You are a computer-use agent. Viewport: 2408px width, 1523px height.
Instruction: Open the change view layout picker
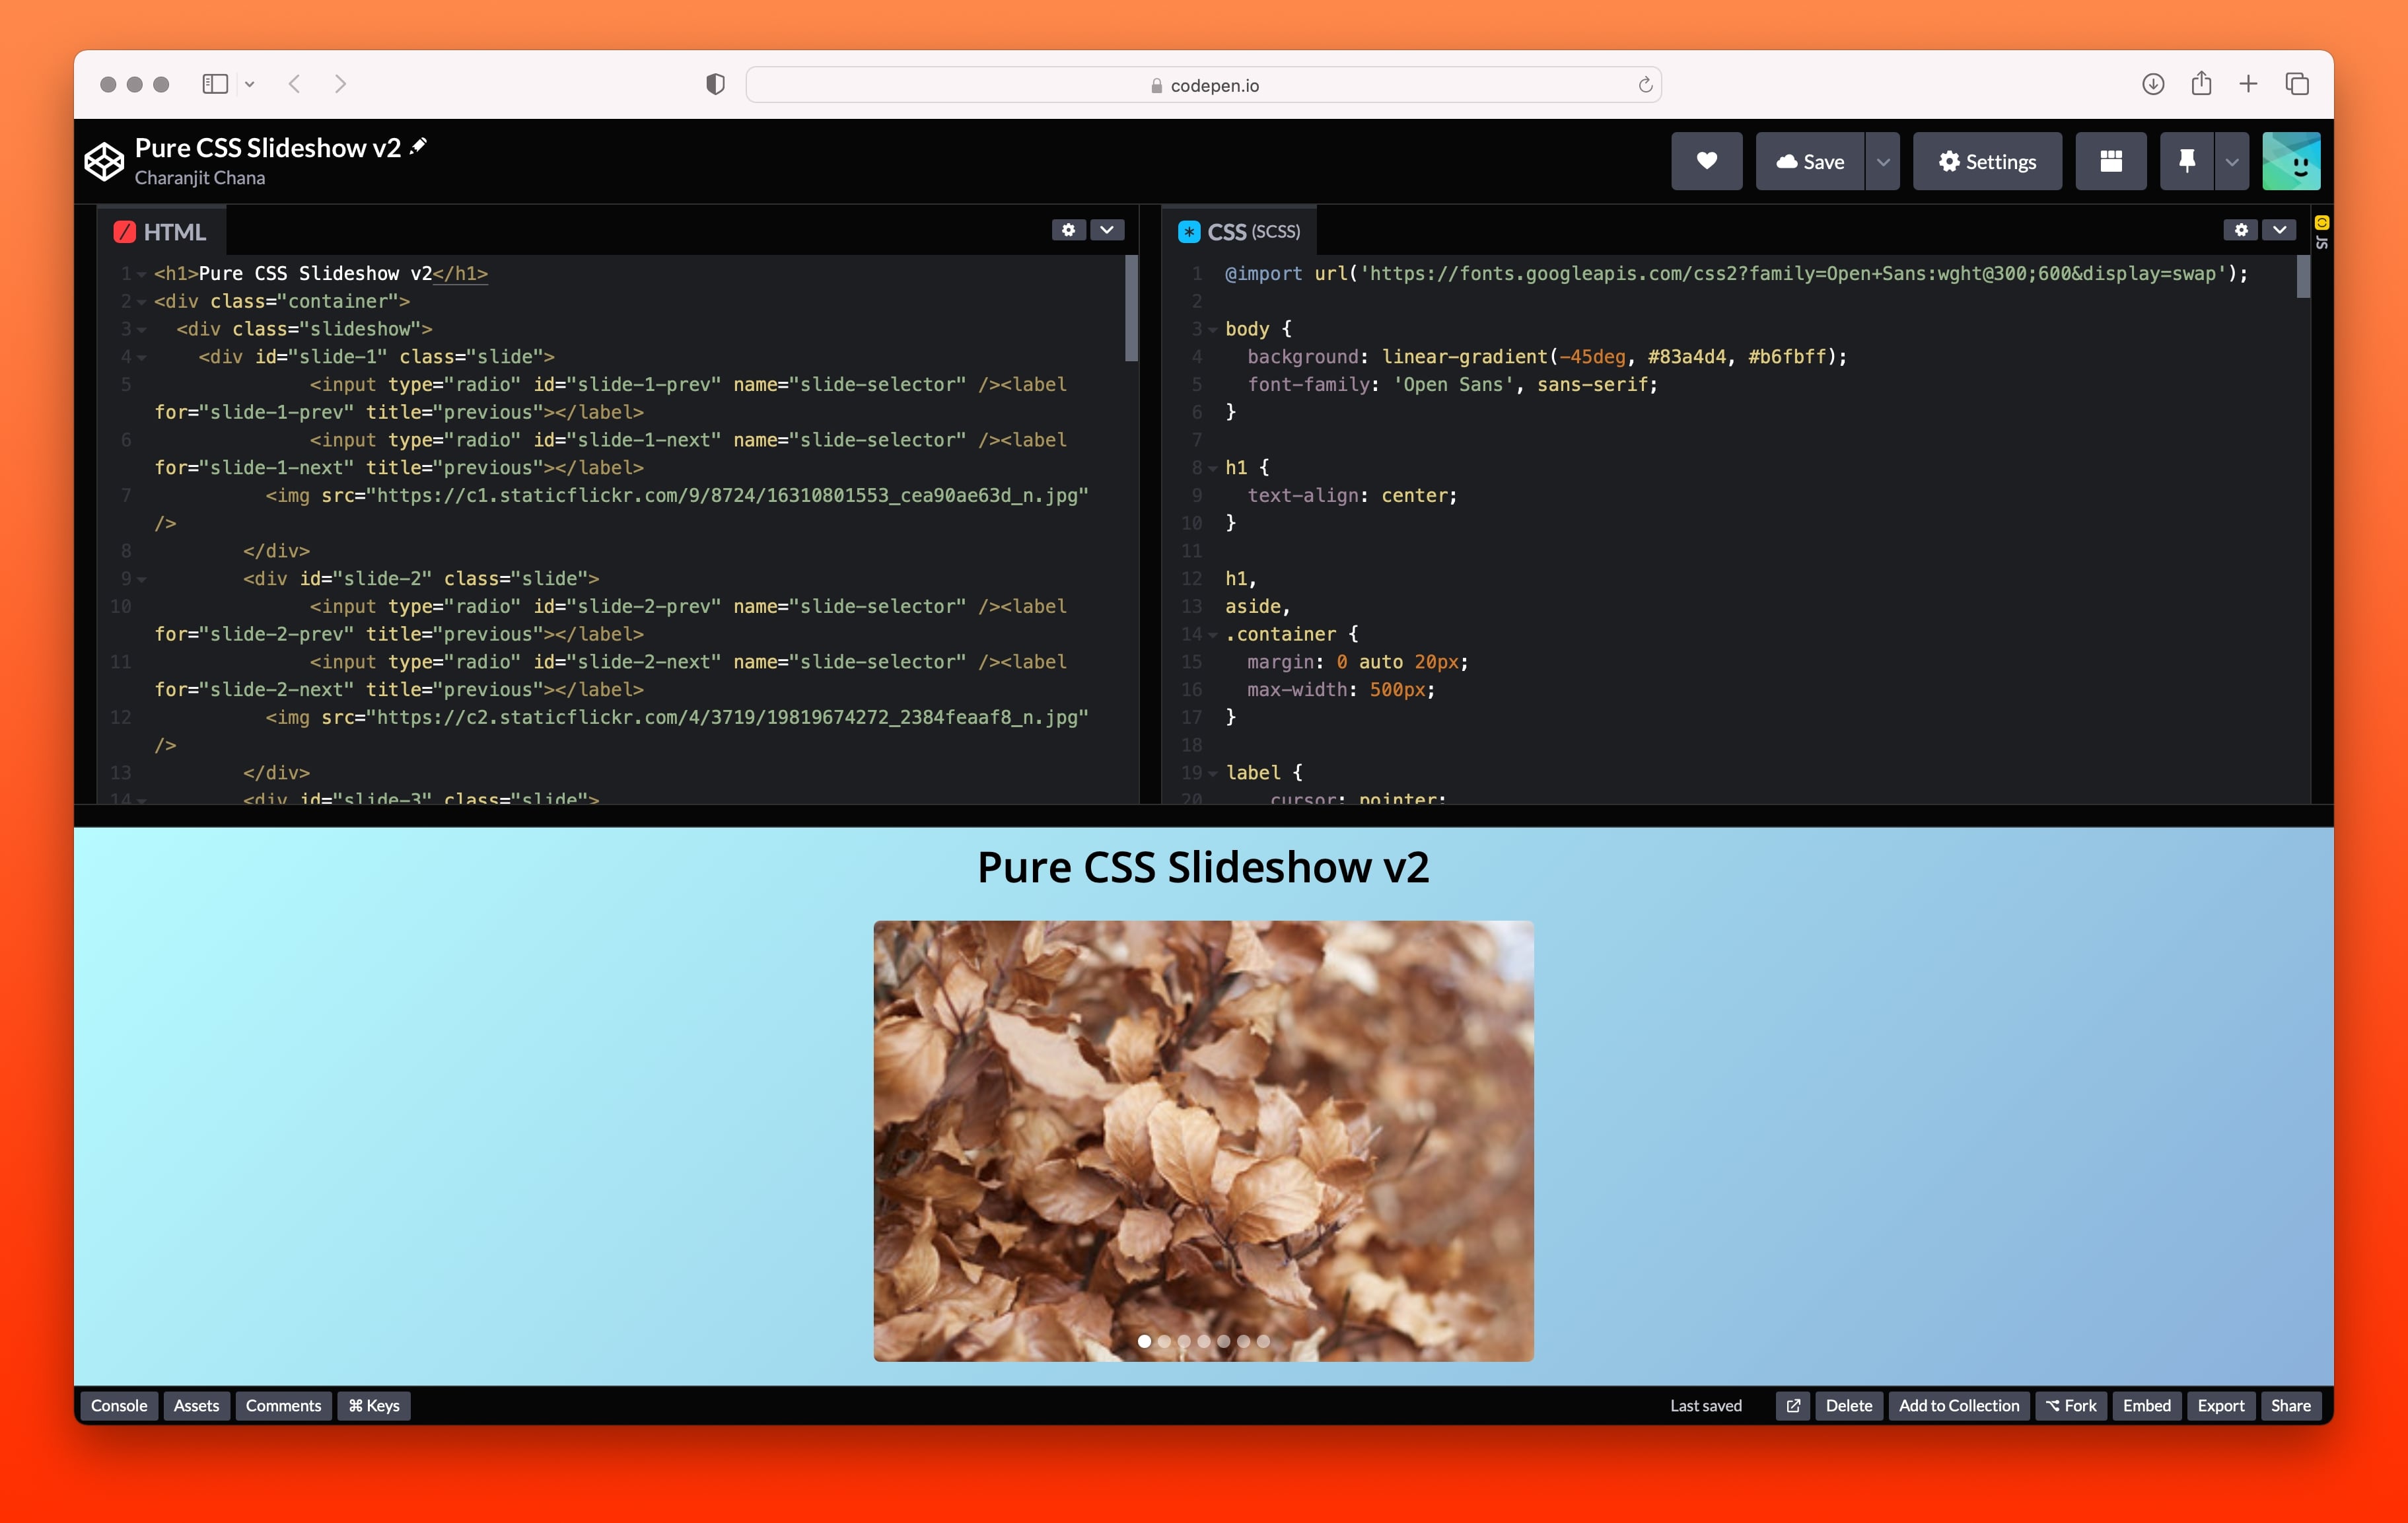[x=2111, y=160]
